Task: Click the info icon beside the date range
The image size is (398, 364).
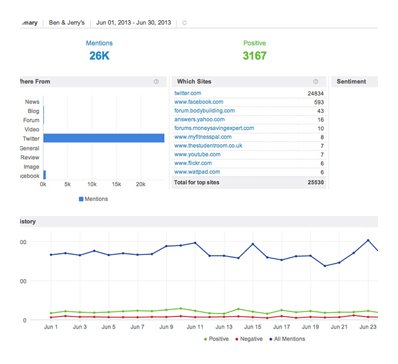Action: pos(184,23)
